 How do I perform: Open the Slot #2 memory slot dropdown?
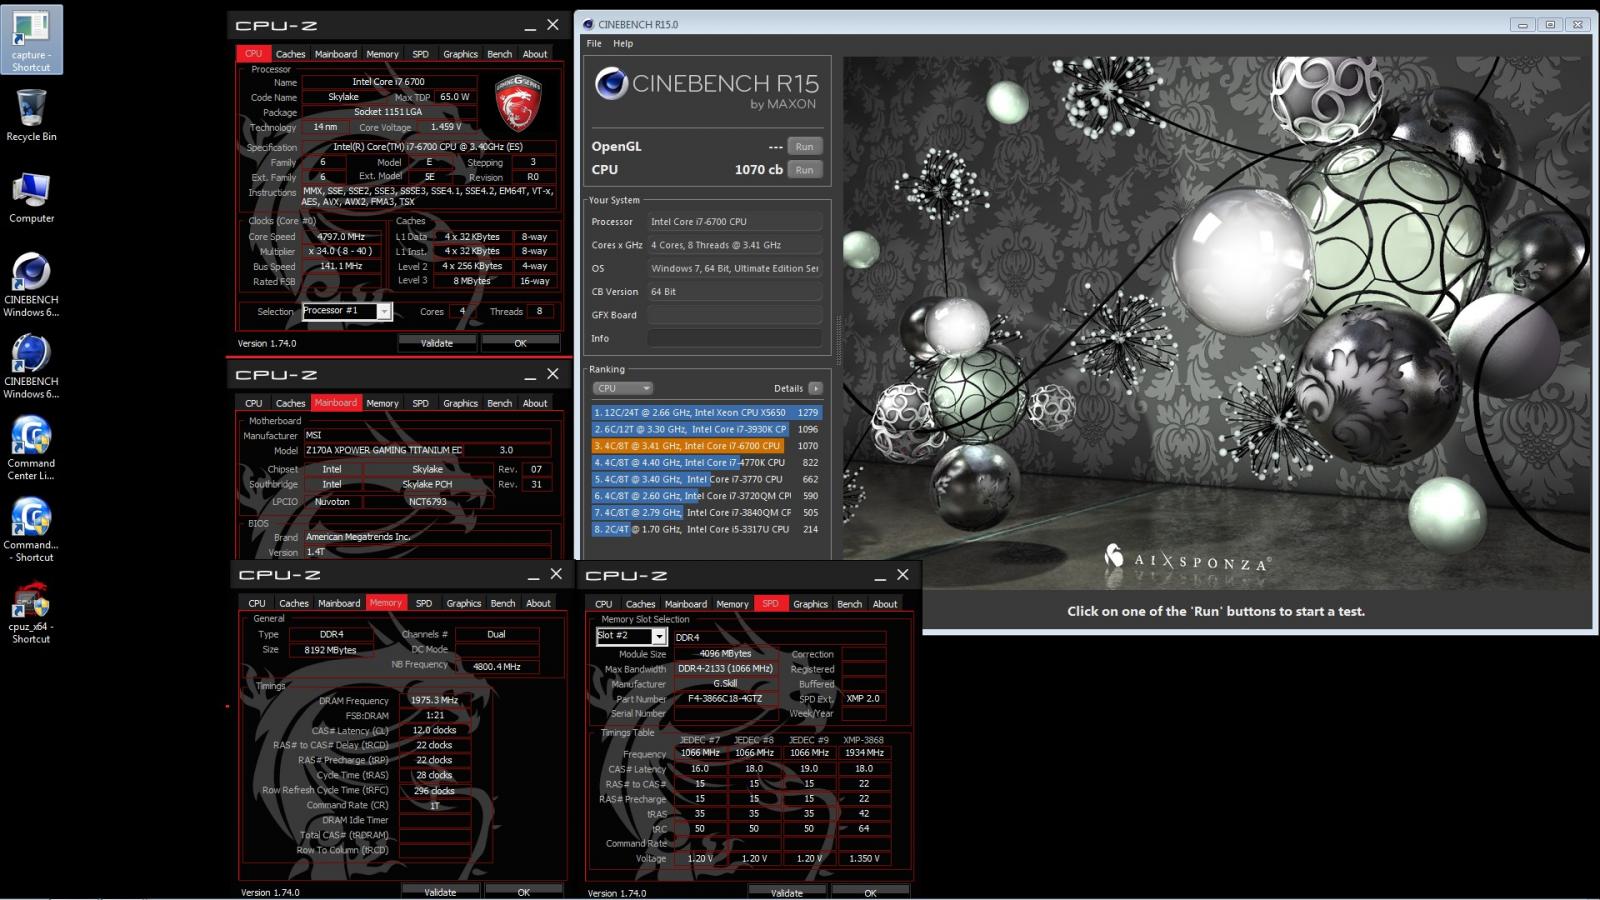[x=631, y=636]
